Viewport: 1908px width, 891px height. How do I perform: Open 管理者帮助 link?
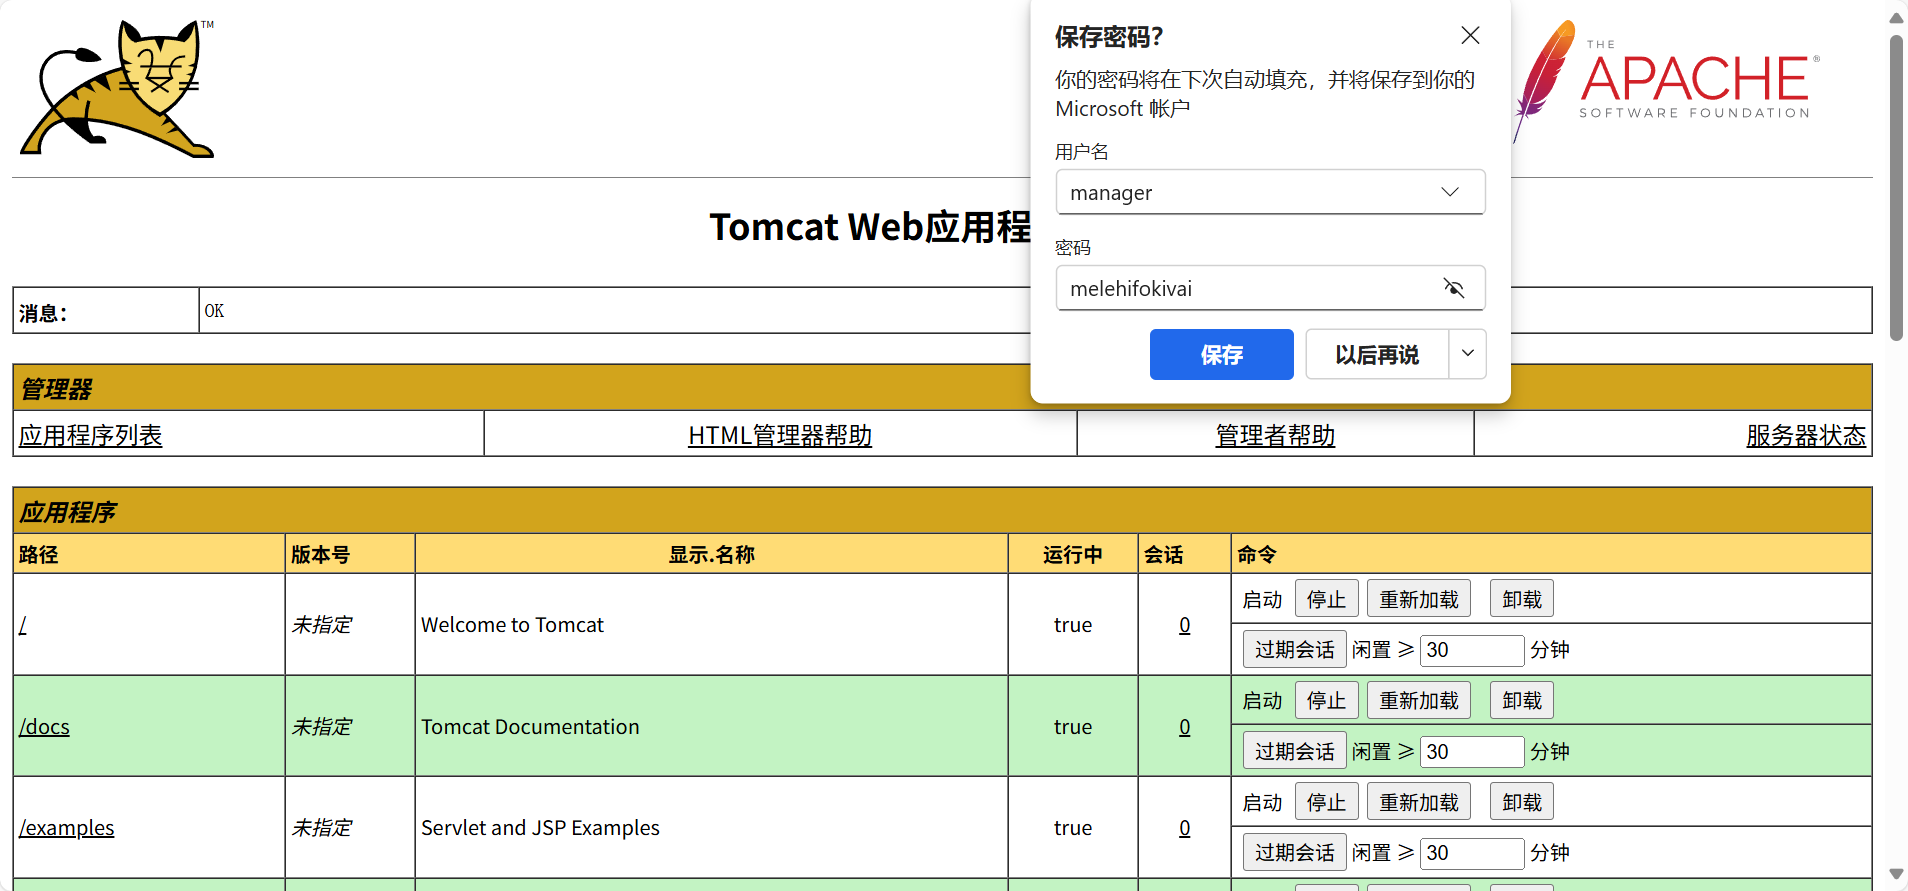coord(1275,435)
